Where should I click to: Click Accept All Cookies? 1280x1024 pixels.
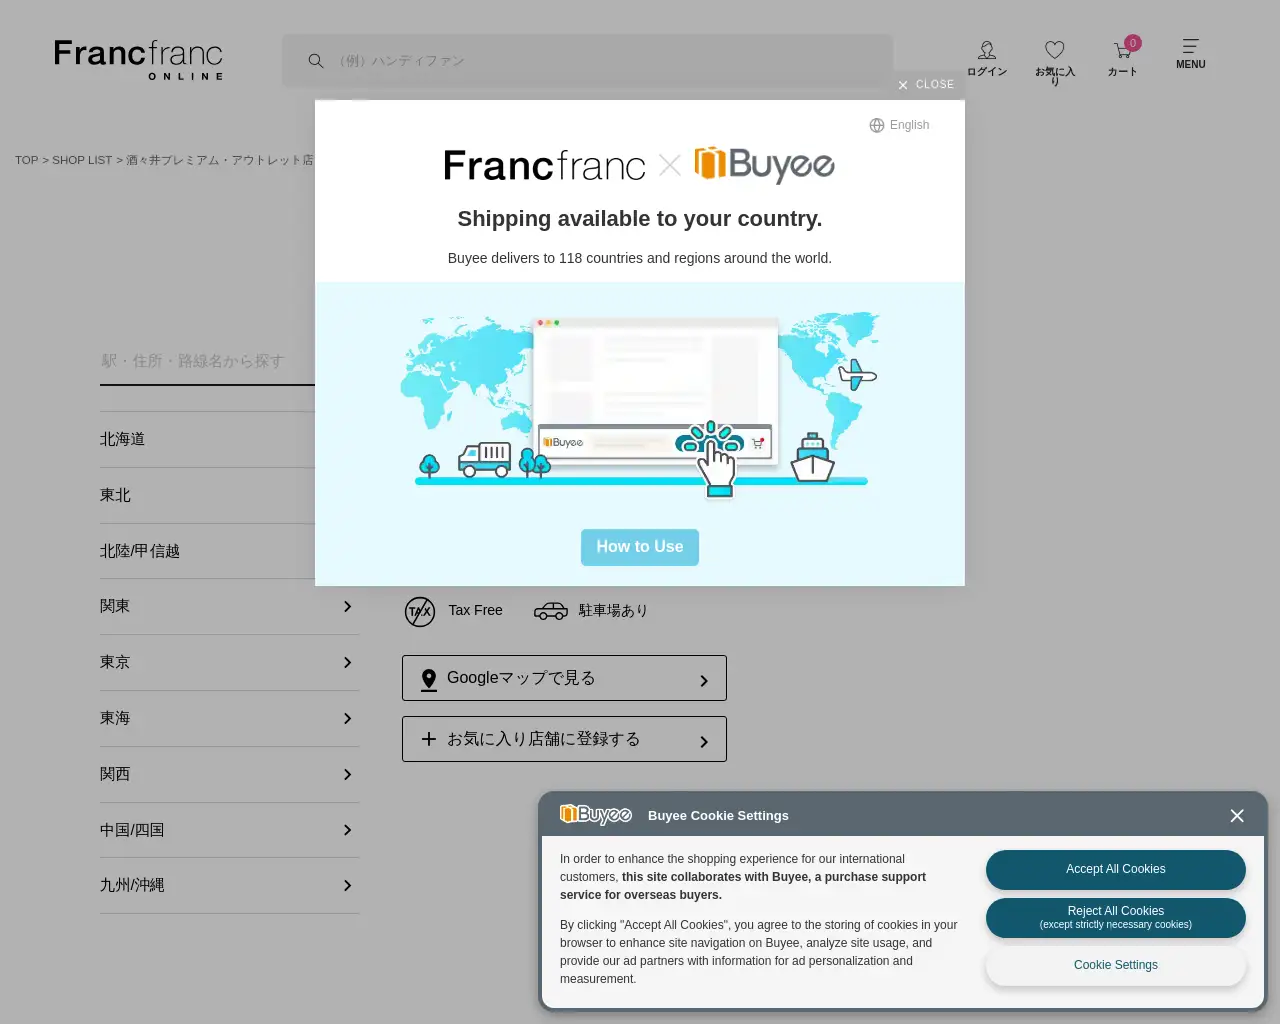(x=1116, y=870)
